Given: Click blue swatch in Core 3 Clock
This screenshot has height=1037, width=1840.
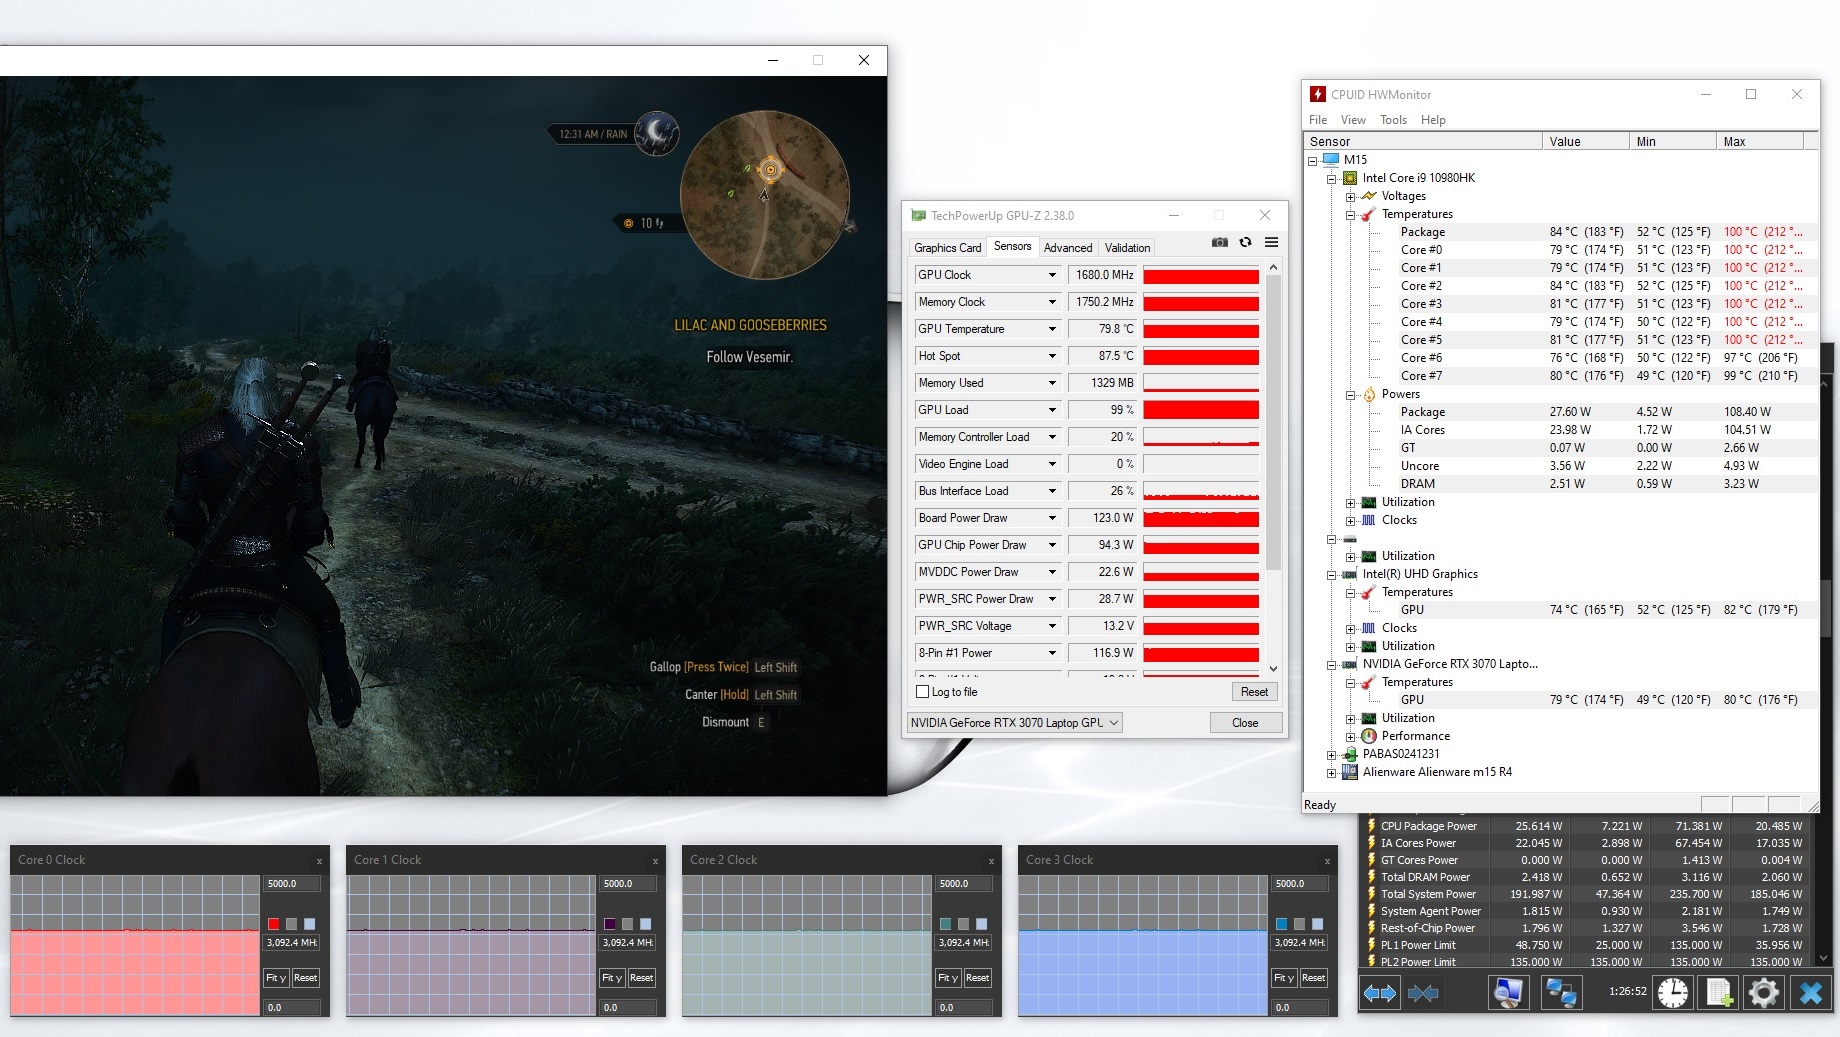Looking at the screenshot, I should (x=1281, y=924).
